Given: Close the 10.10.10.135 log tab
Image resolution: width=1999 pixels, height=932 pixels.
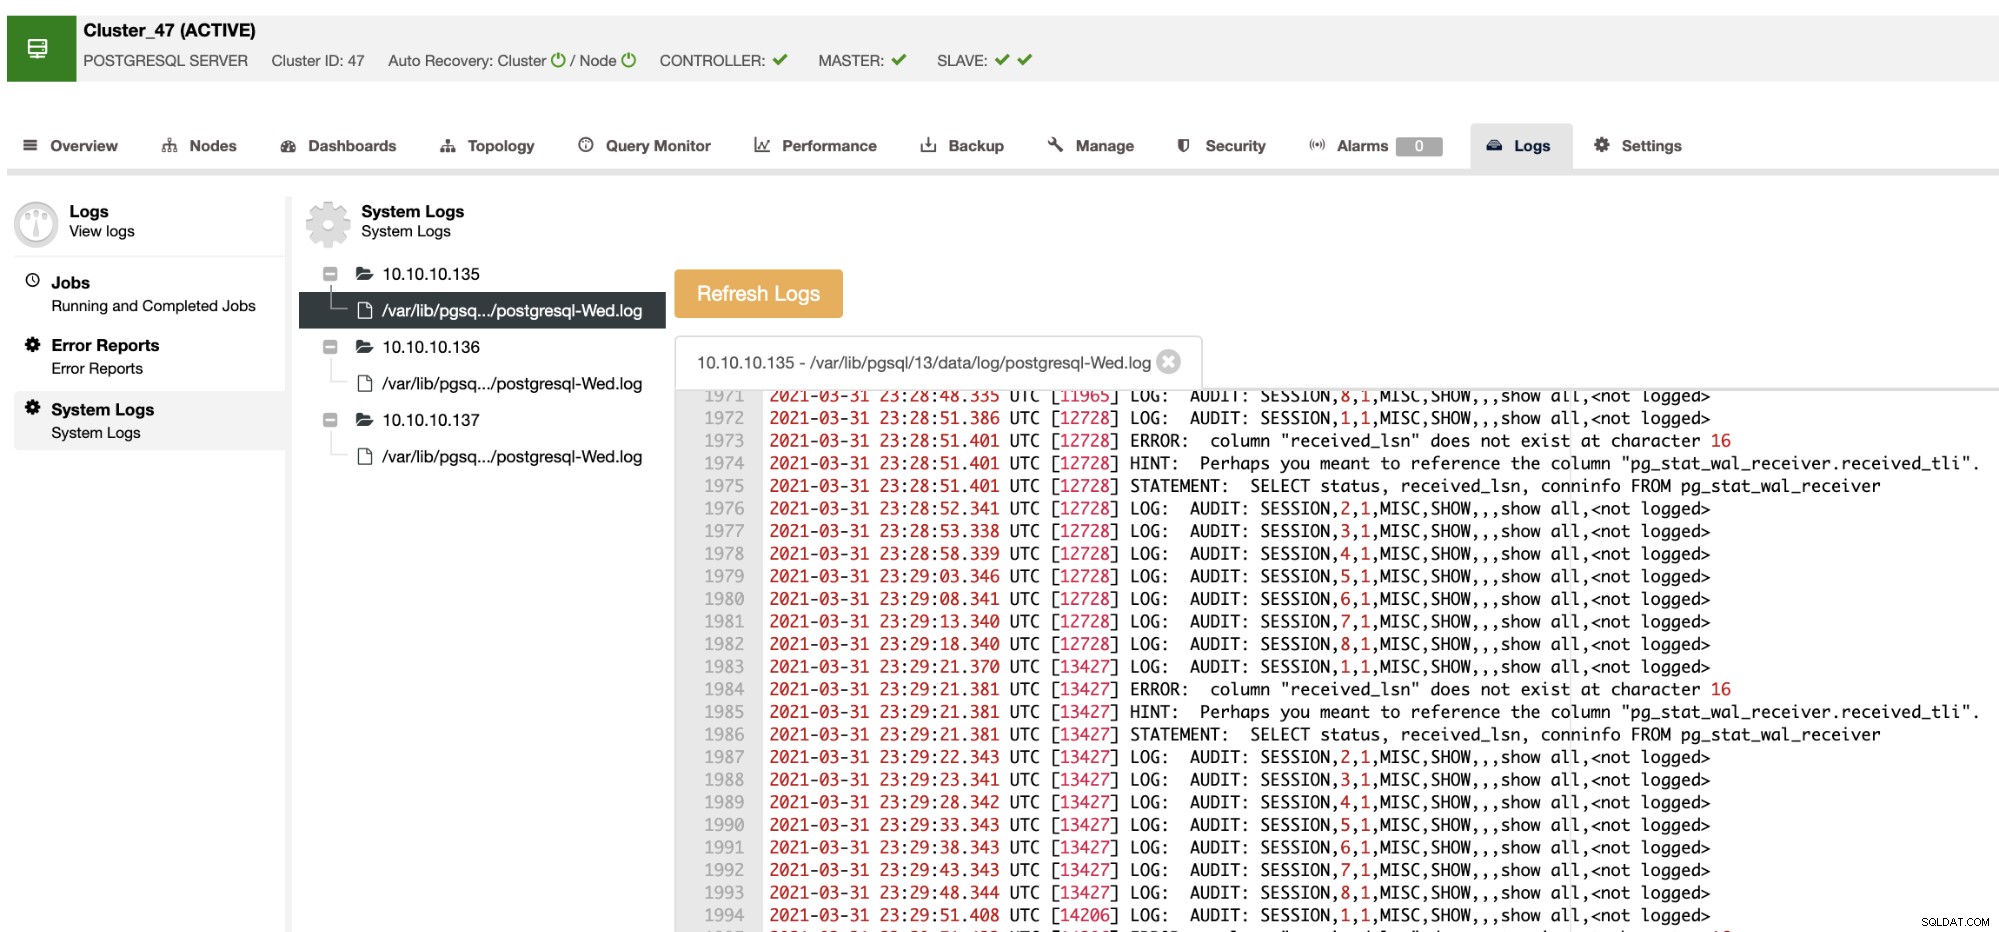Looking at the screenshot, I should click(x=1168, y=362).
